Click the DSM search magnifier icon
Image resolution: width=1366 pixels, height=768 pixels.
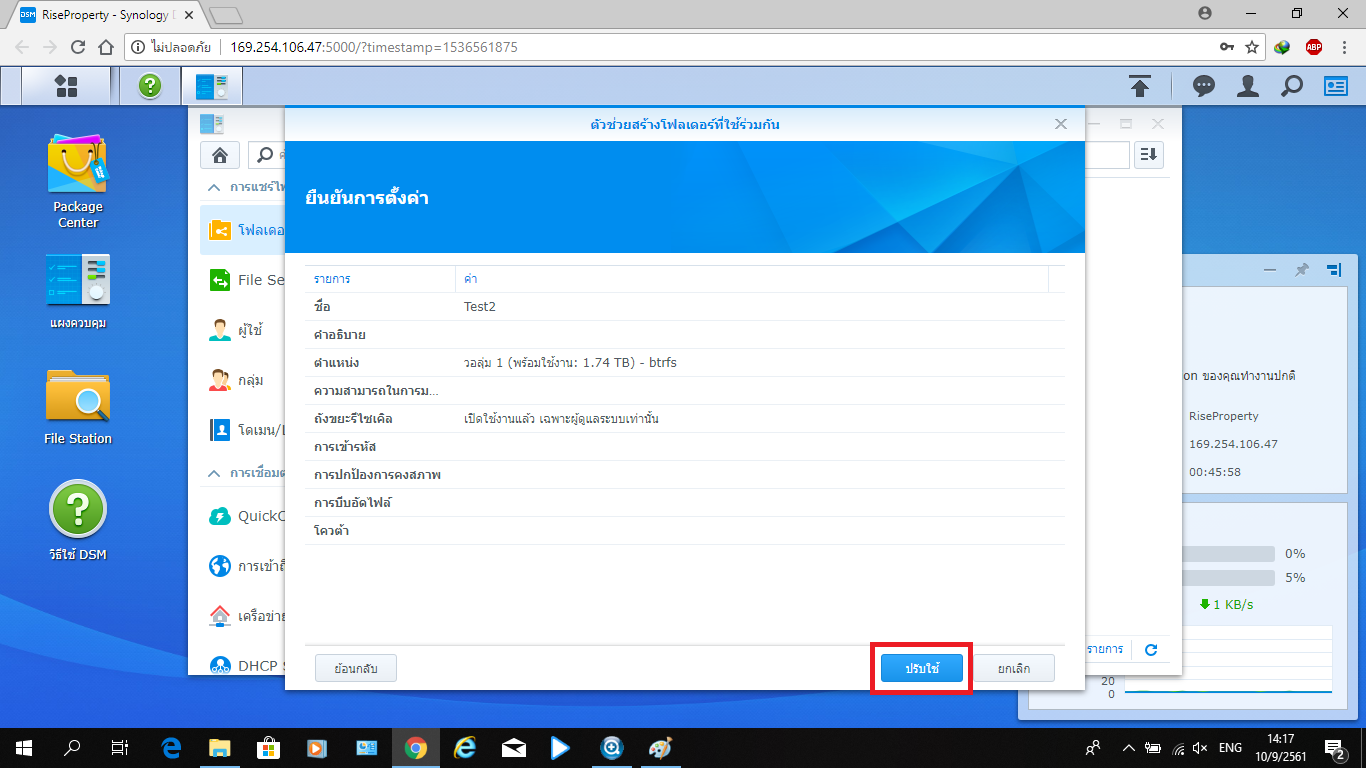click(1292, 86)
